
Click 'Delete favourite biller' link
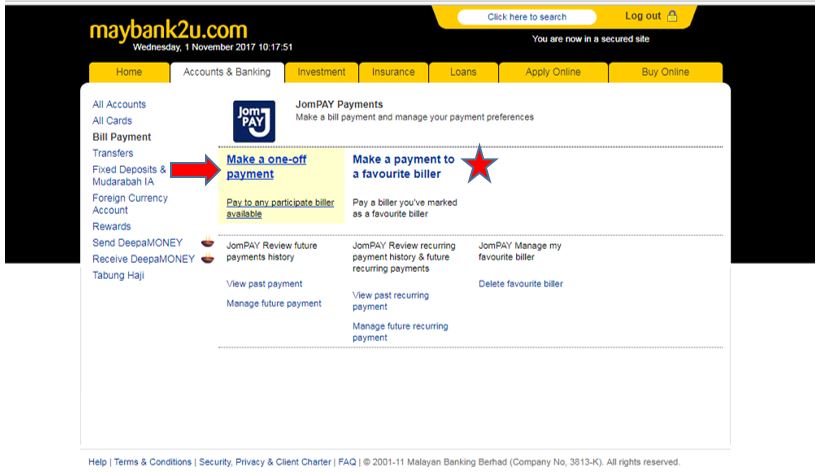(521, 283)
